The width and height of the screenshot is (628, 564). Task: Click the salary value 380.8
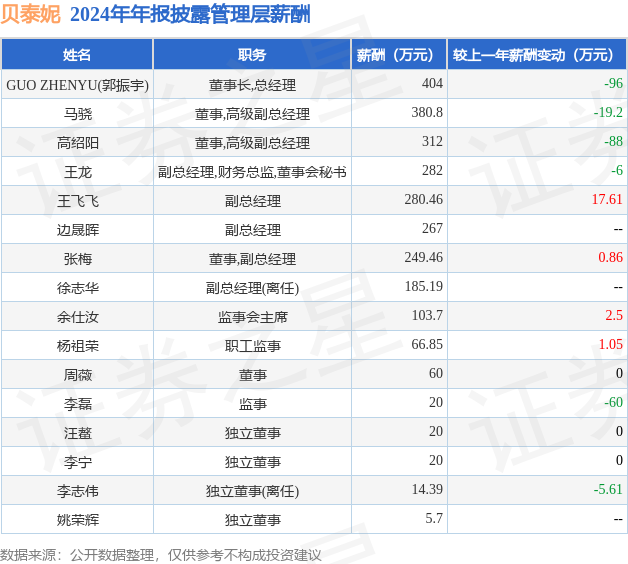point(427,112)
